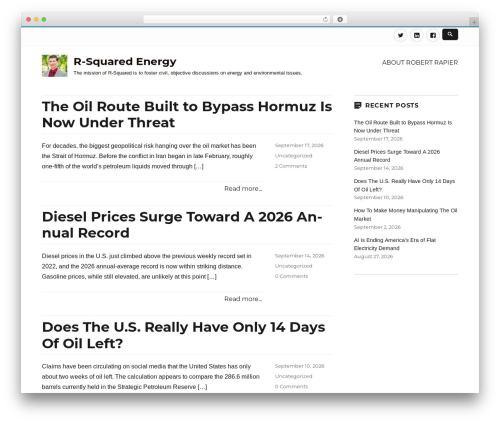Click sidebar date September 14, 2026
The height and width of the screenshot is (423, 500).
tap(378, 168)
